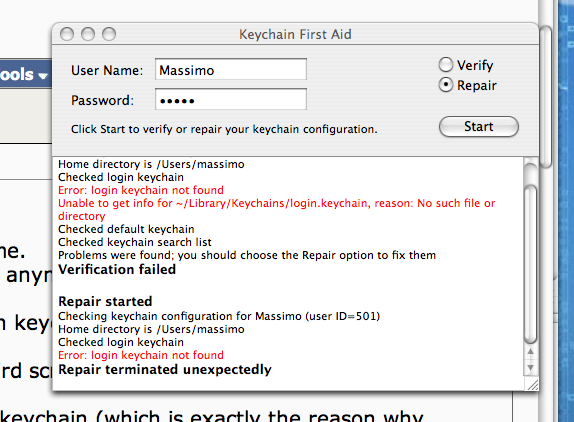Select the Verify radio button

coord(446,65)
